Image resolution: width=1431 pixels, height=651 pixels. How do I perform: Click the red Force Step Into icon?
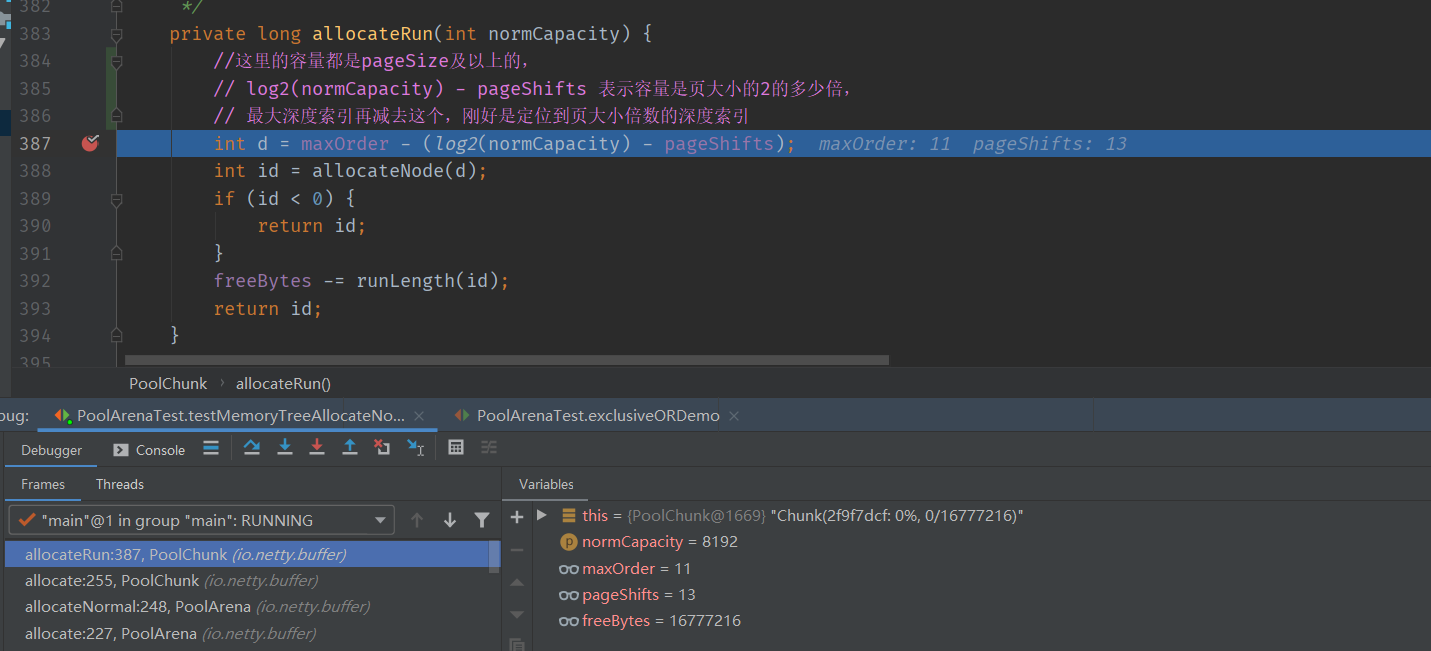click(x=317, y=448)
